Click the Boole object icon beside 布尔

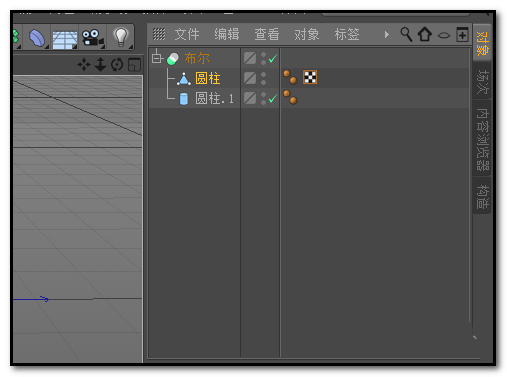[173, 59]
